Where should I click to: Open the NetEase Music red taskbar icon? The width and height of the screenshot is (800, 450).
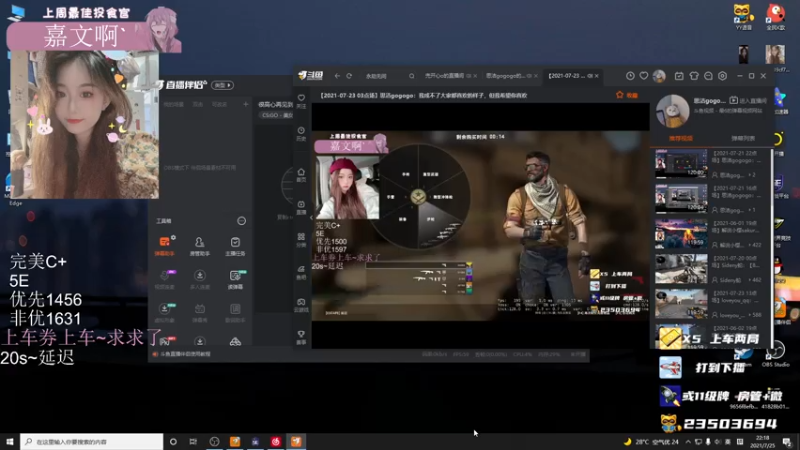tap(276, 441)
